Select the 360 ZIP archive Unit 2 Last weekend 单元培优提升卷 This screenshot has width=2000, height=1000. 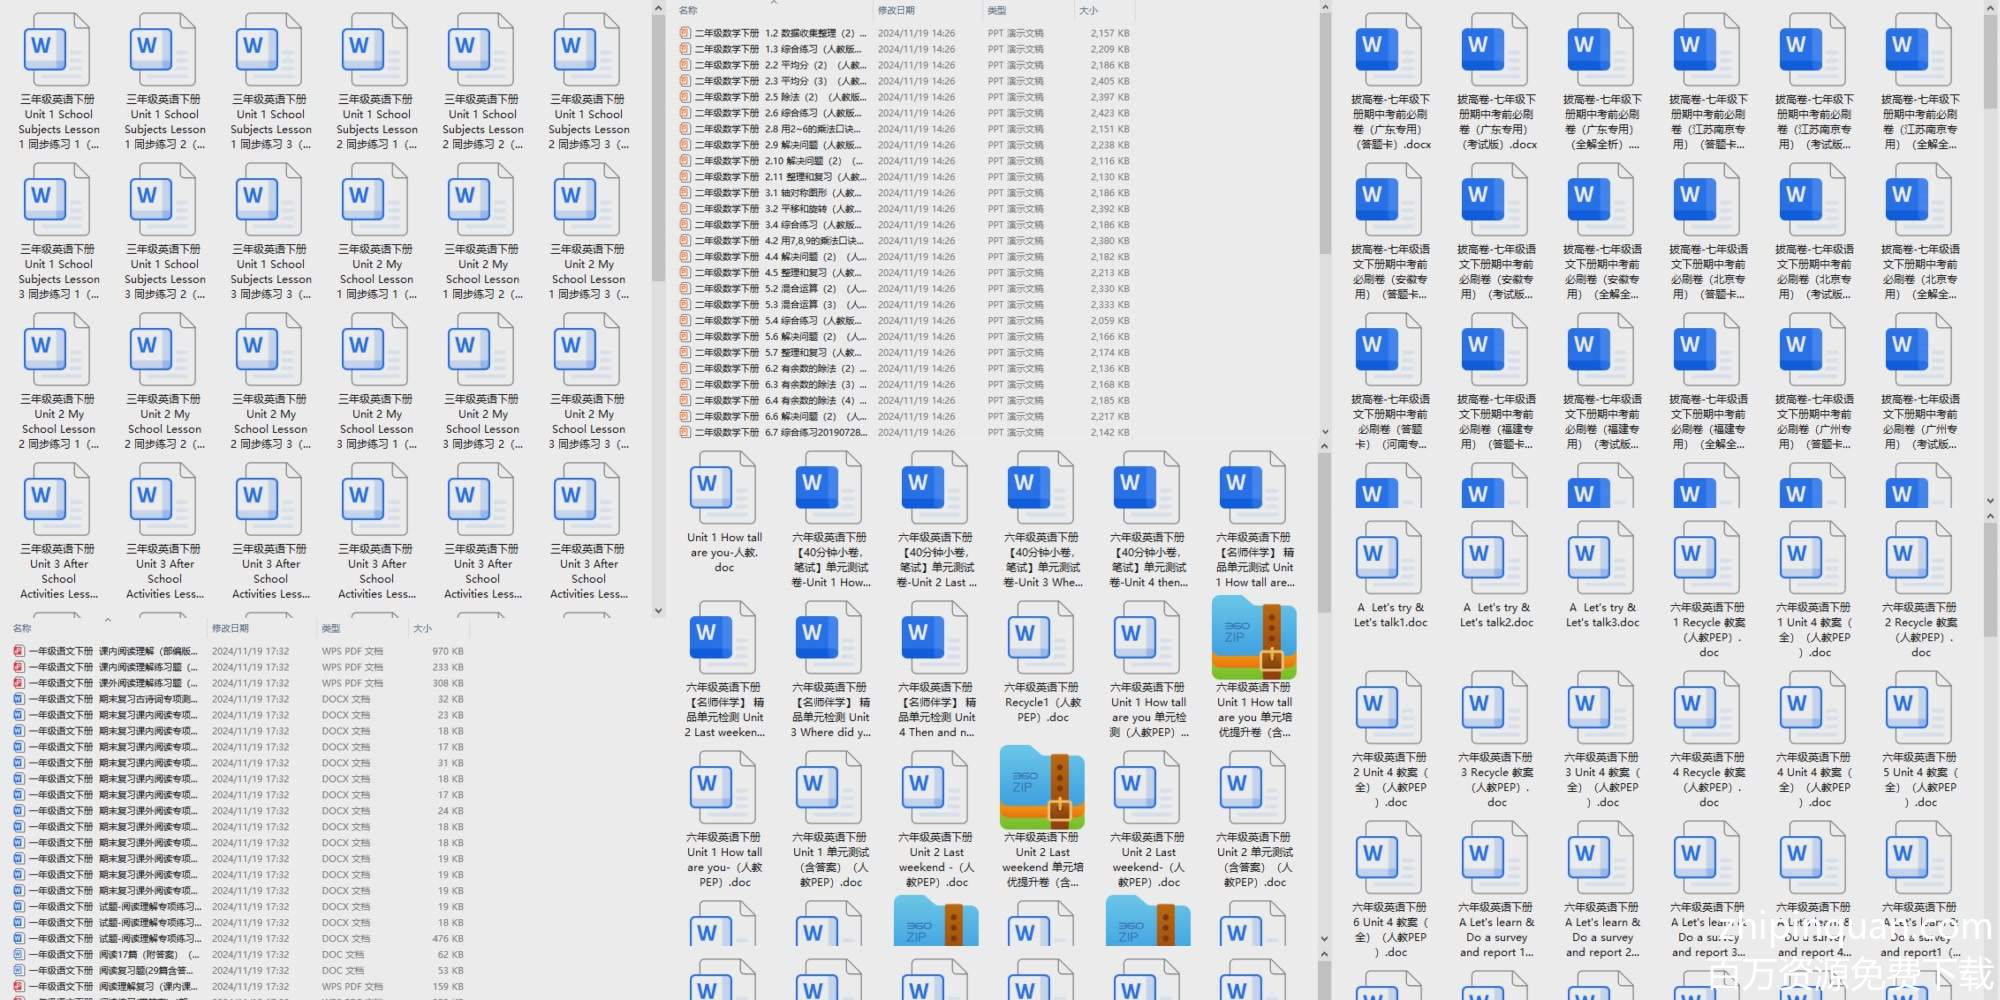tap(1042, 788)
